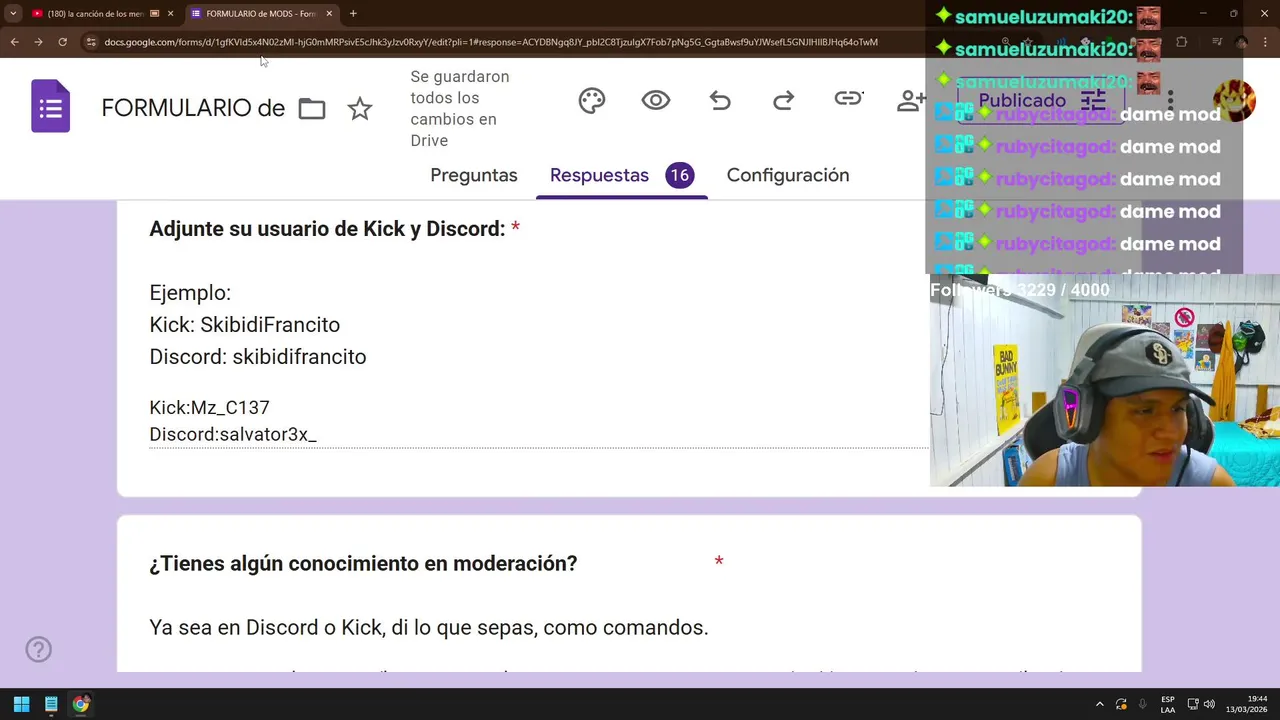Open the customize theme palette
Image resolution: width=1280 pixels, height=720 pixels.
click(592, 100)
